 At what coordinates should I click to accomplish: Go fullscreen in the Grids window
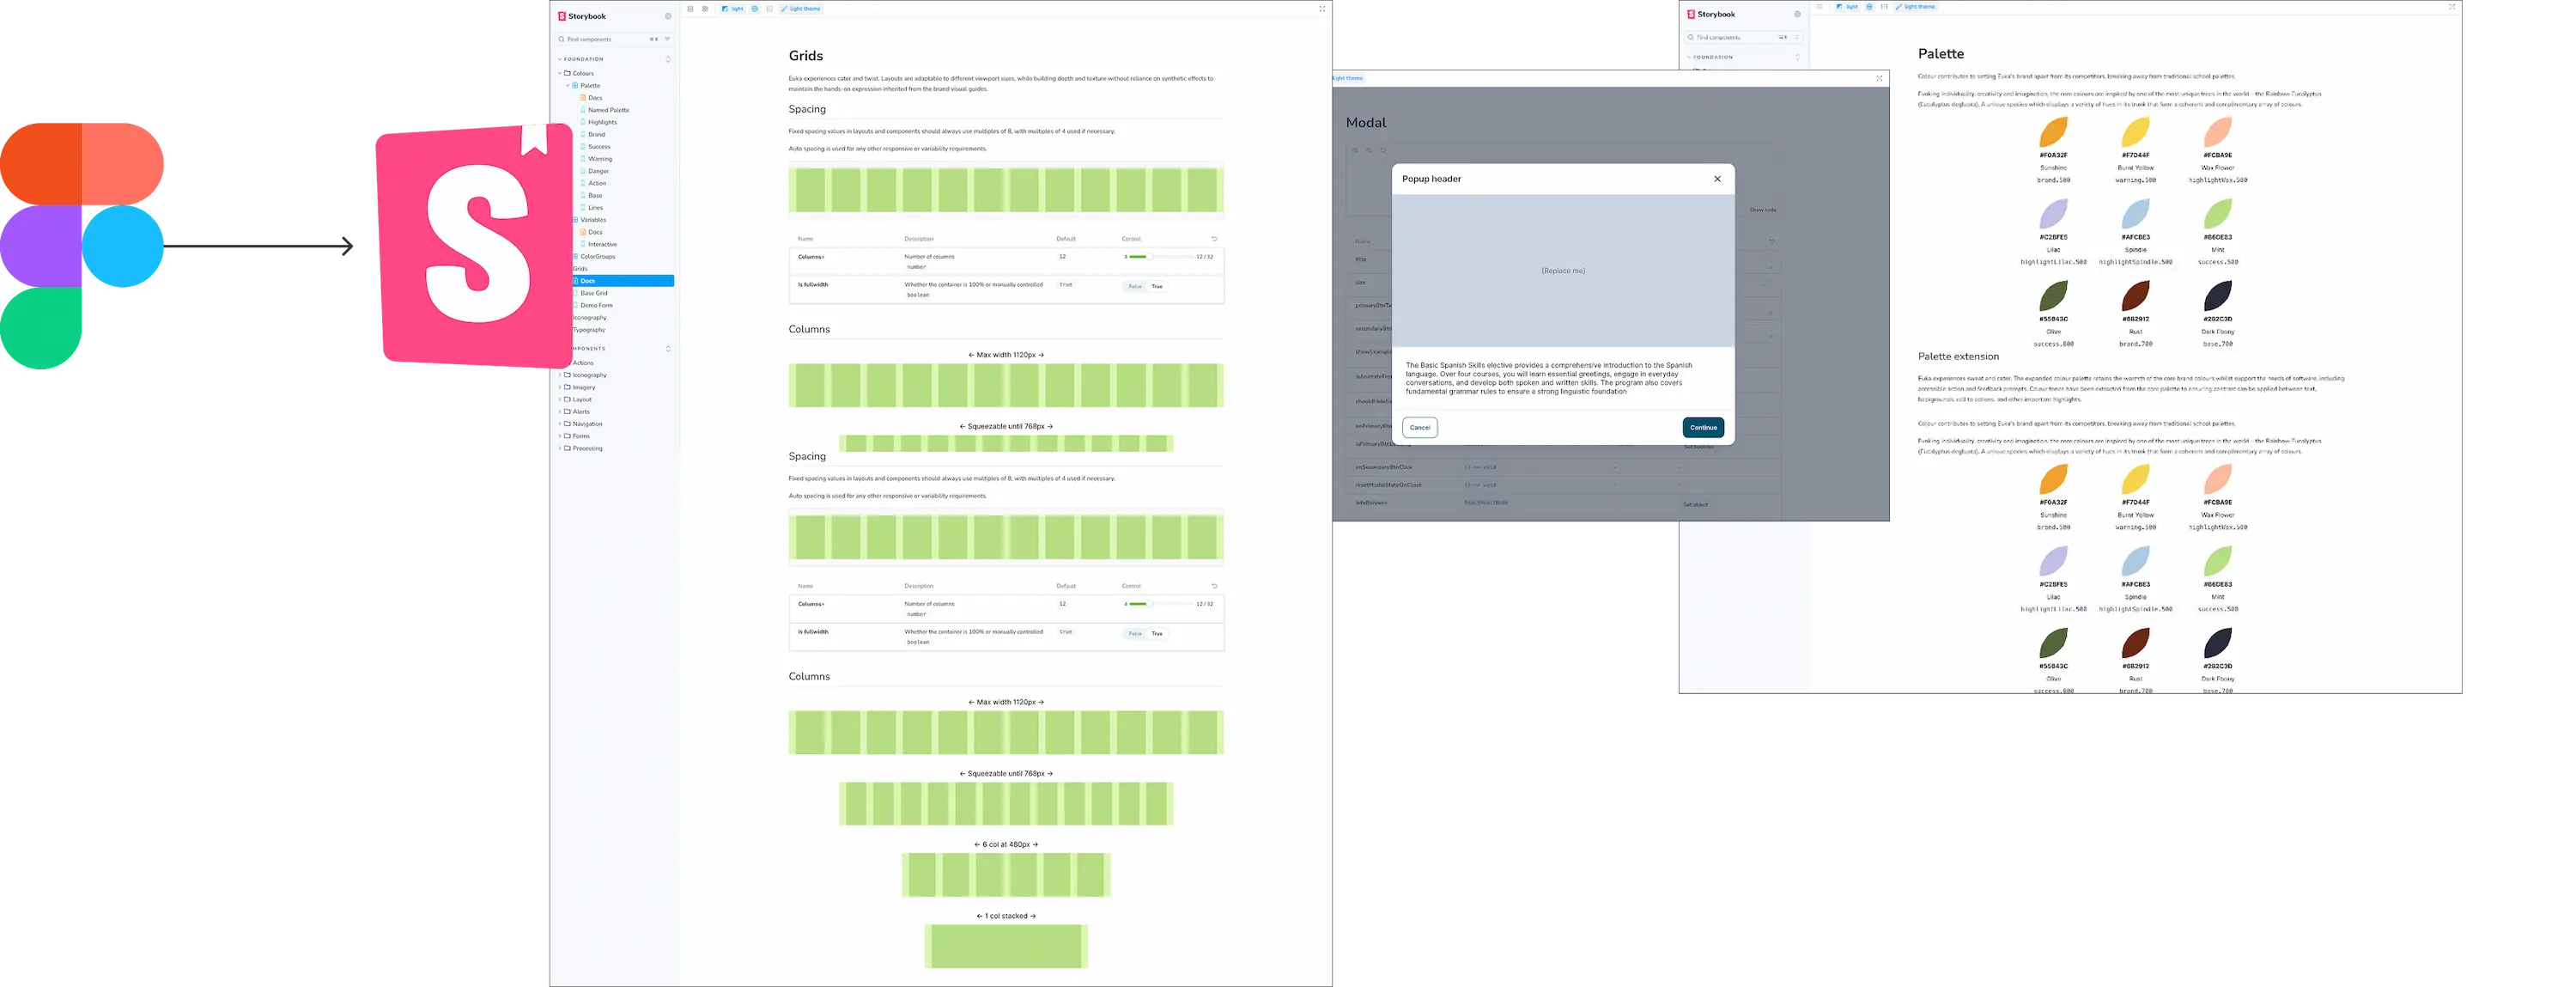point(1322,9)
